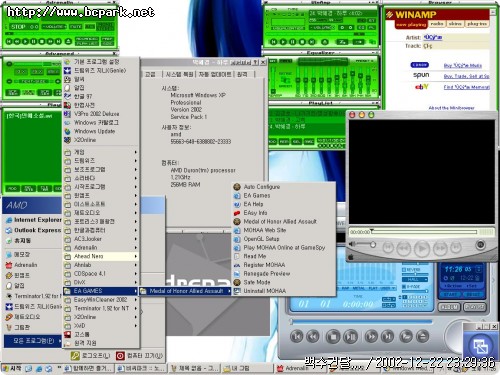The height and width of the screenshot is (375, 500).
Task: Expand the Ahead Nero folder
Action: [101, 256]
